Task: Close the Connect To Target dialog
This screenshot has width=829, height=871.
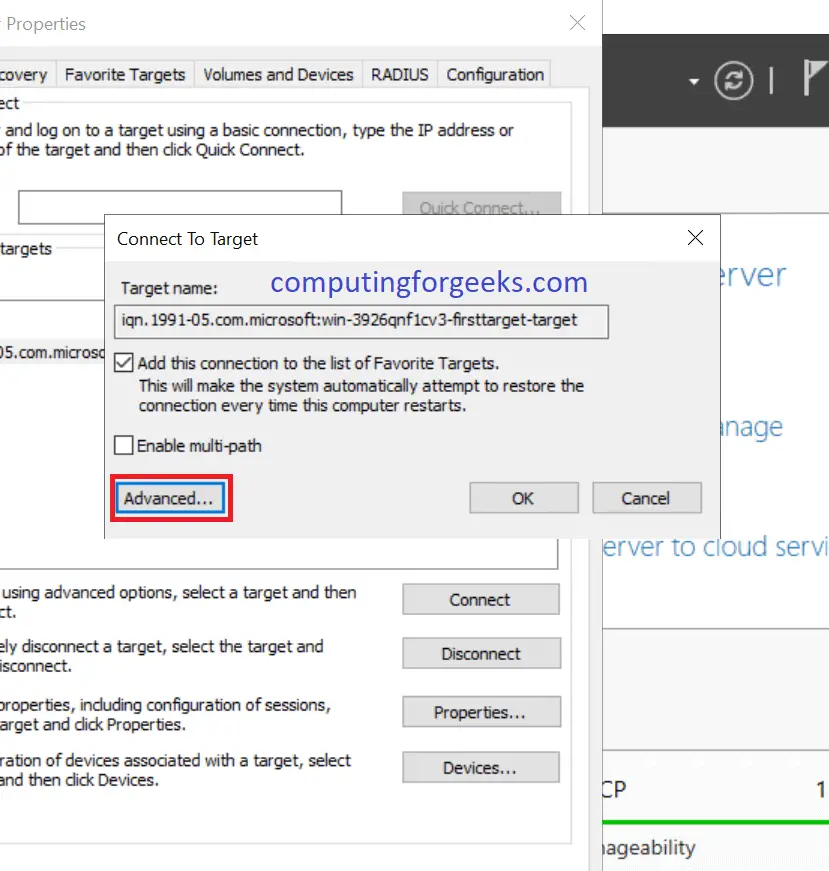Action: pos(695,238)
